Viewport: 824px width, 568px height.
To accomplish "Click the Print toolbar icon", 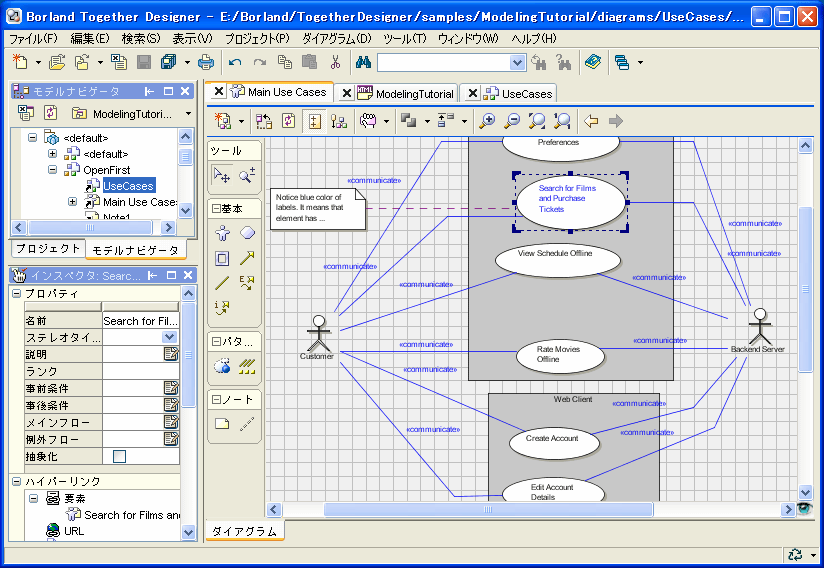I will [x=206, y=62].
